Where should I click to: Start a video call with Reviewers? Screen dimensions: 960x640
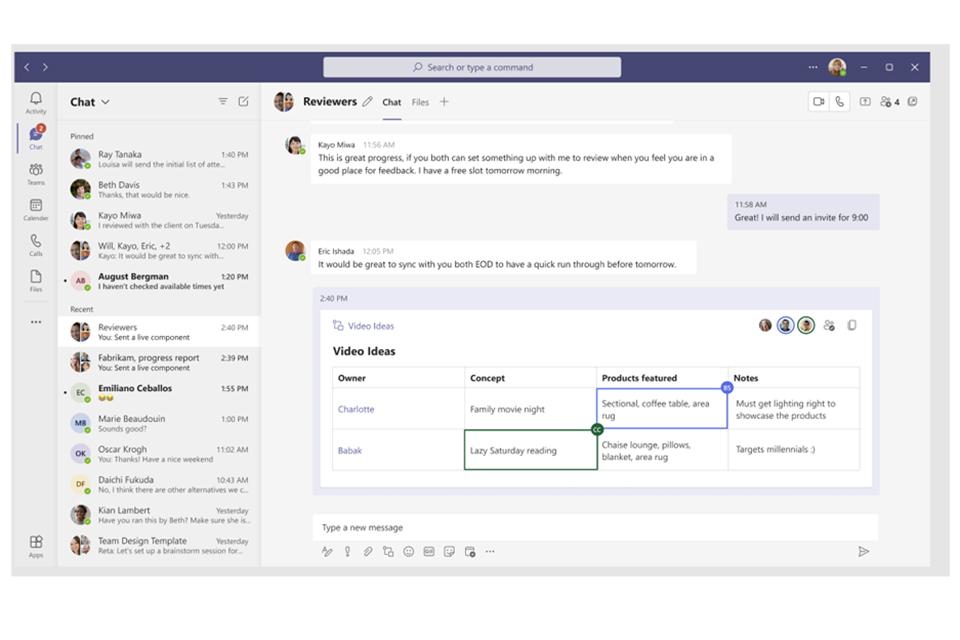coord(818,102)
